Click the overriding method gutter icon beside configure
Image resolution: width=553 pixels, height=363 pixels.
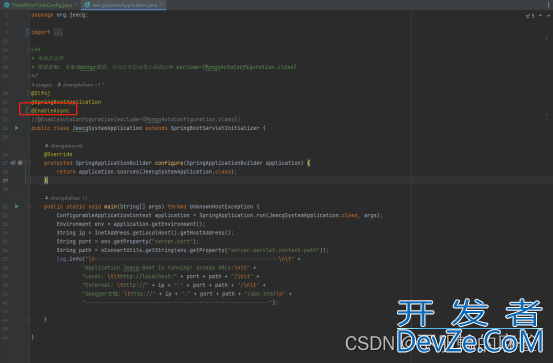point(13,163)
